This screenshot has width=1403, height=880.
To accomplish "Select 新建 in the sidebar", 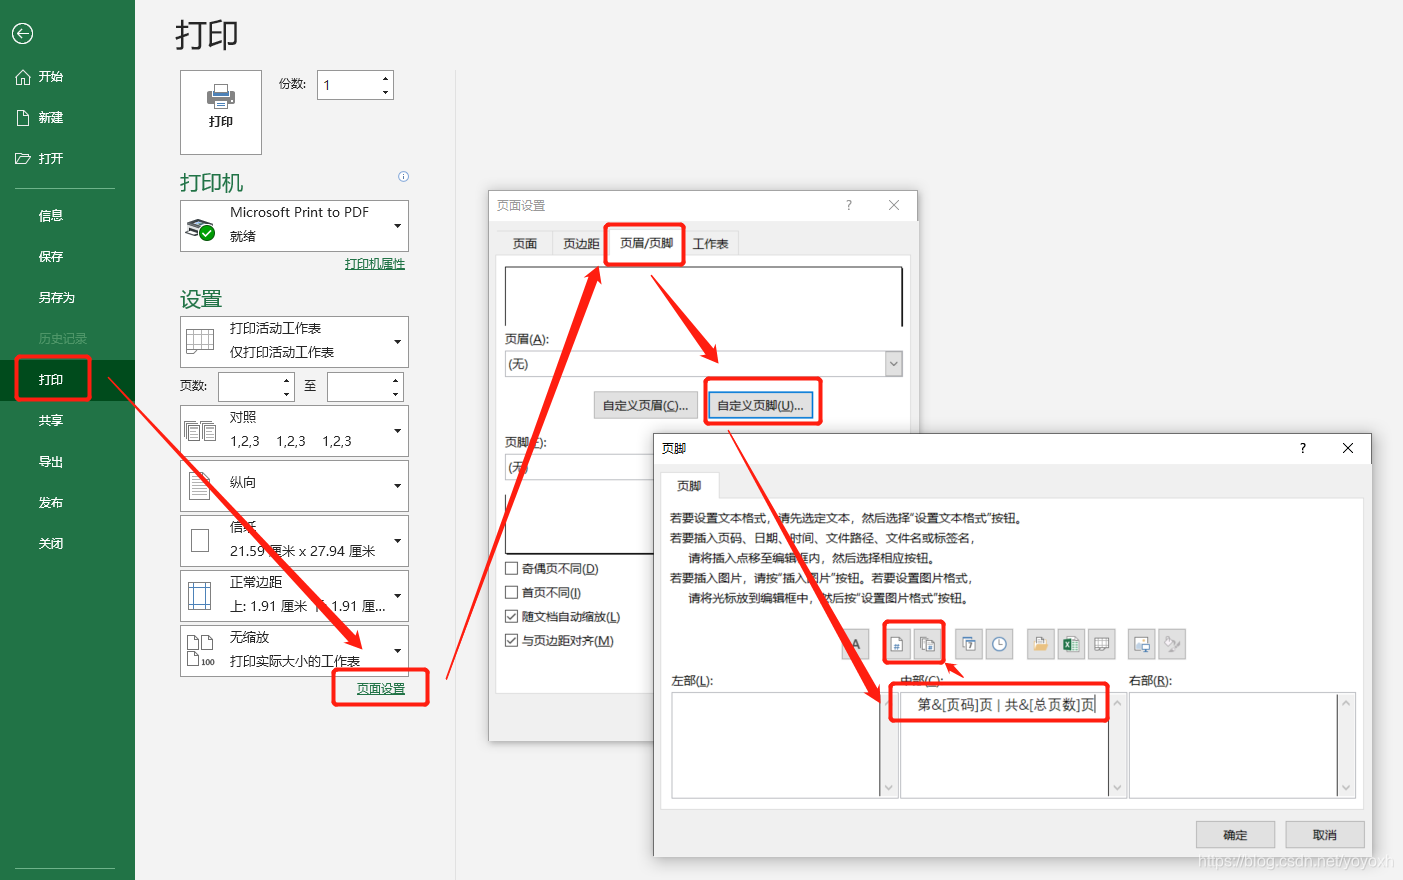I will tap(40, 118).
